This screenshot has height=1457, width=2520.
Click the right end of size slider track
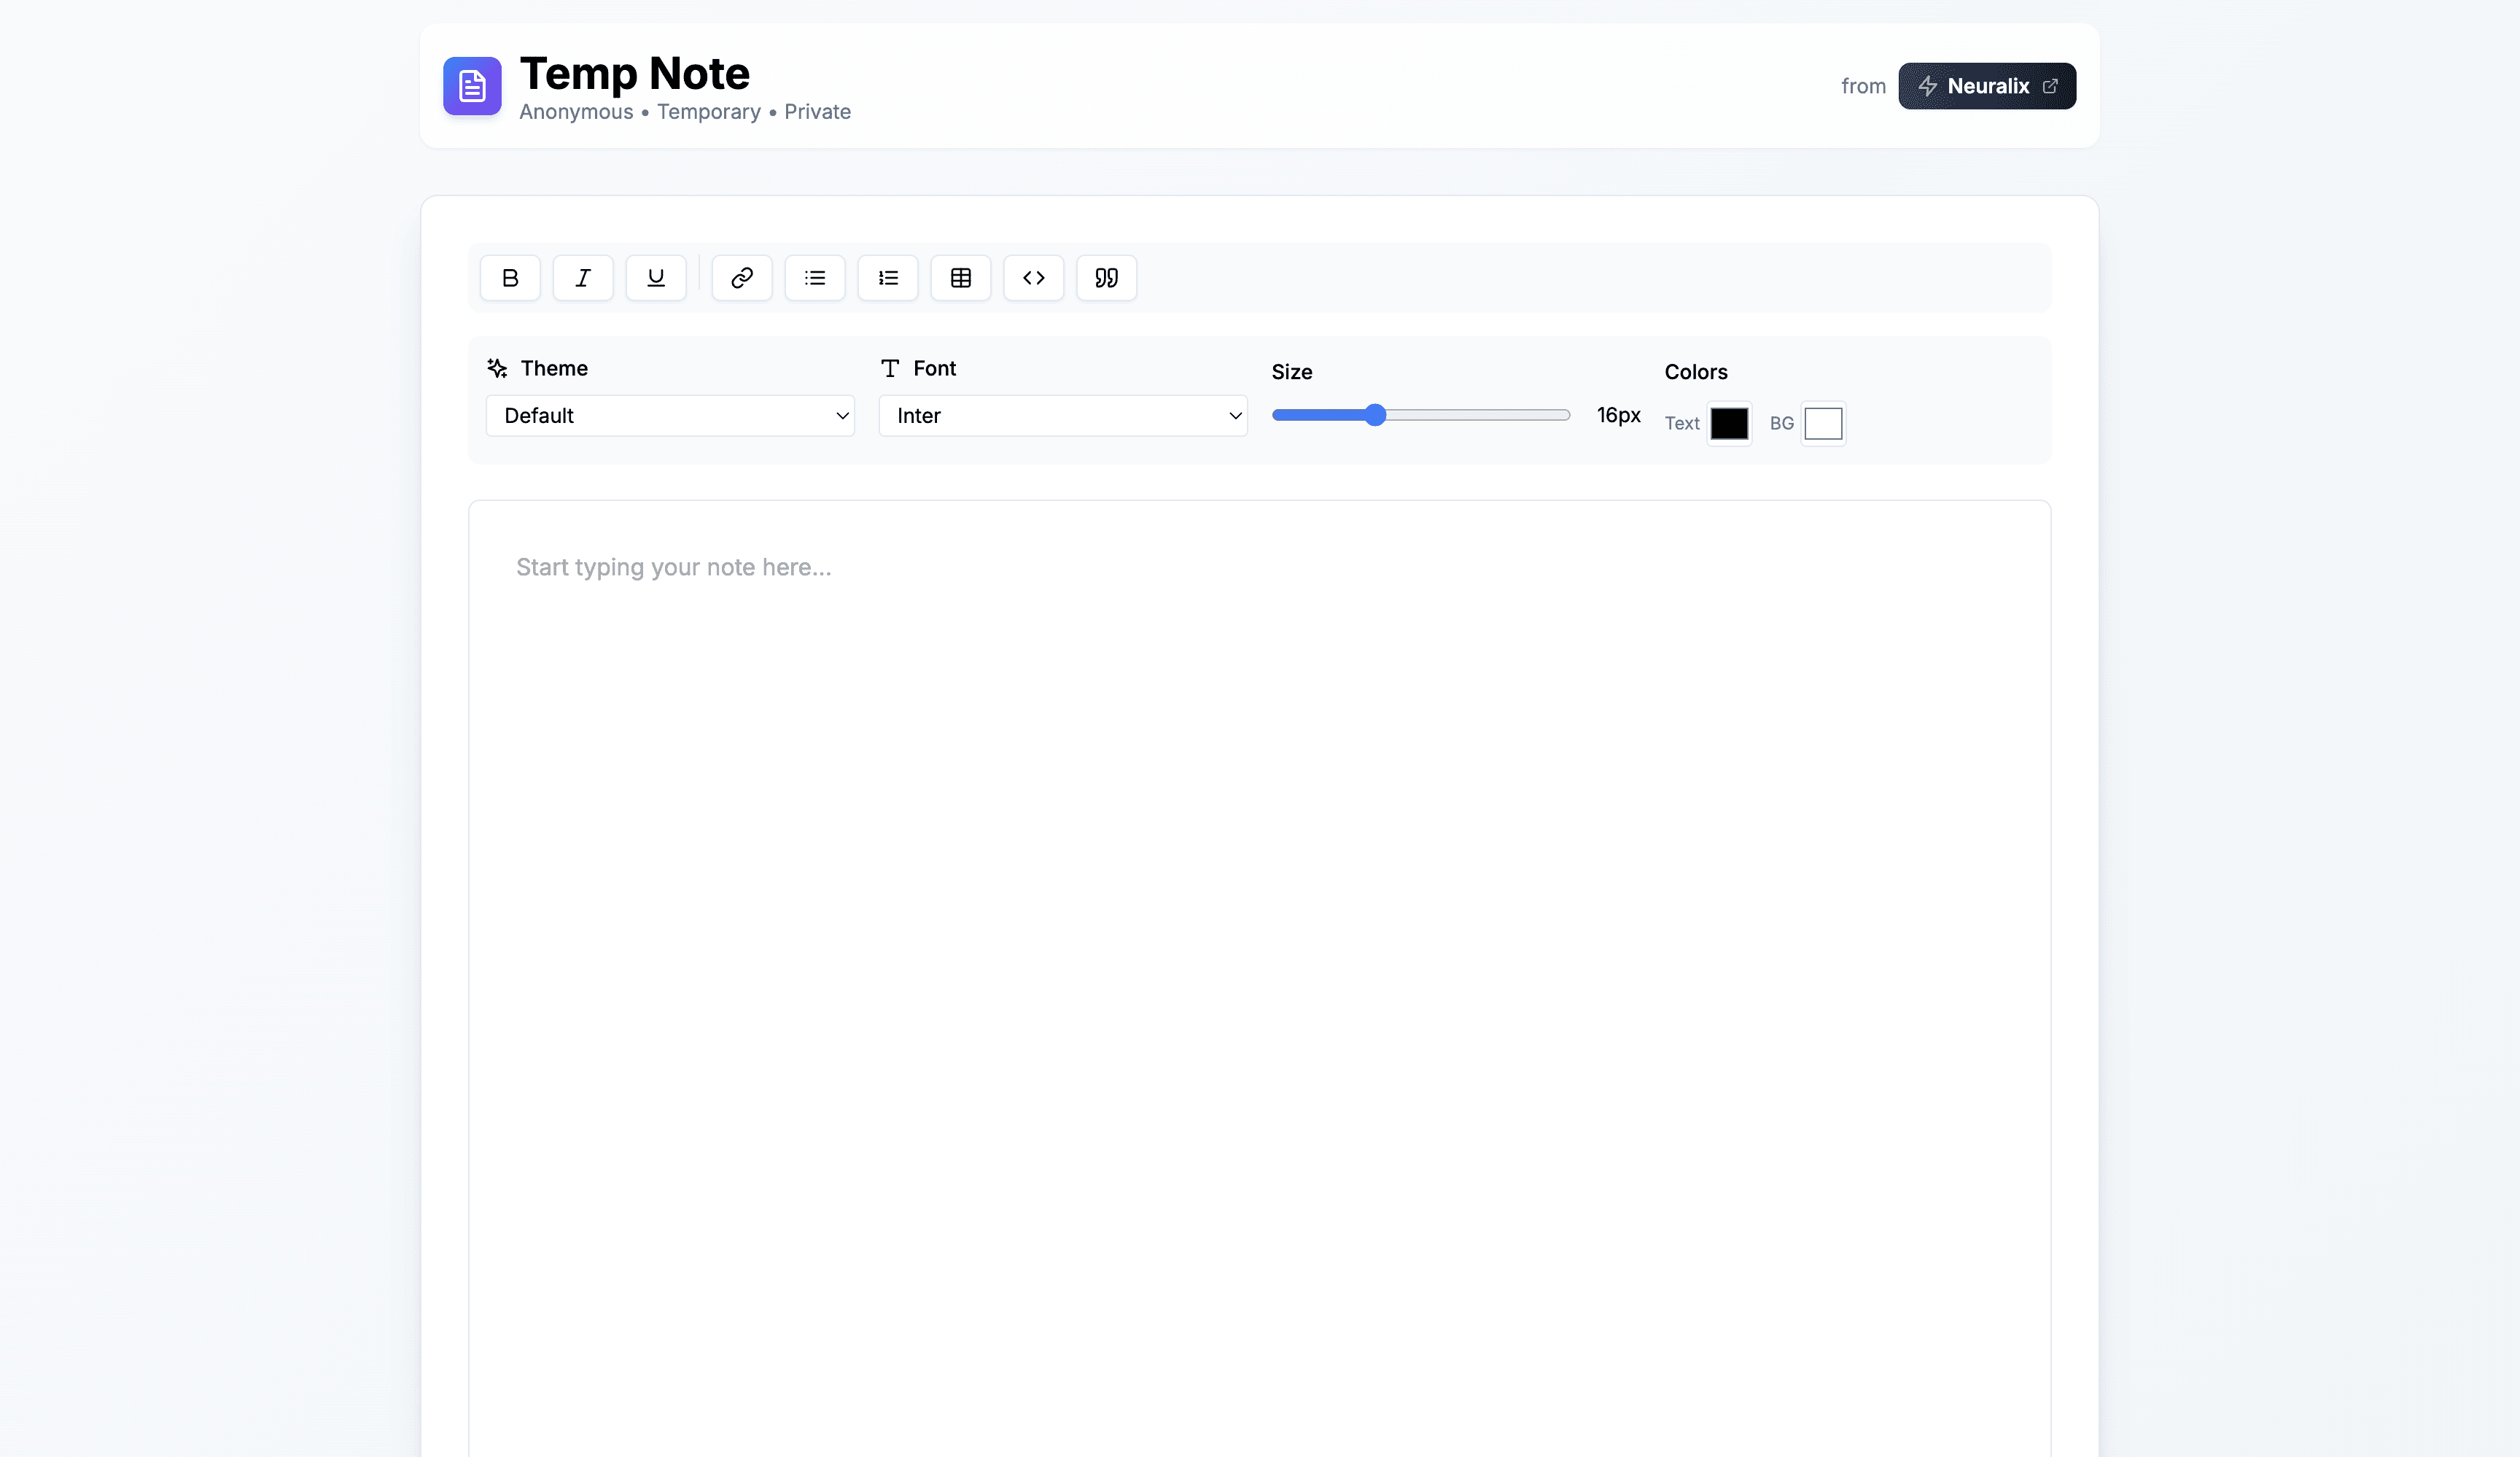1564,415
